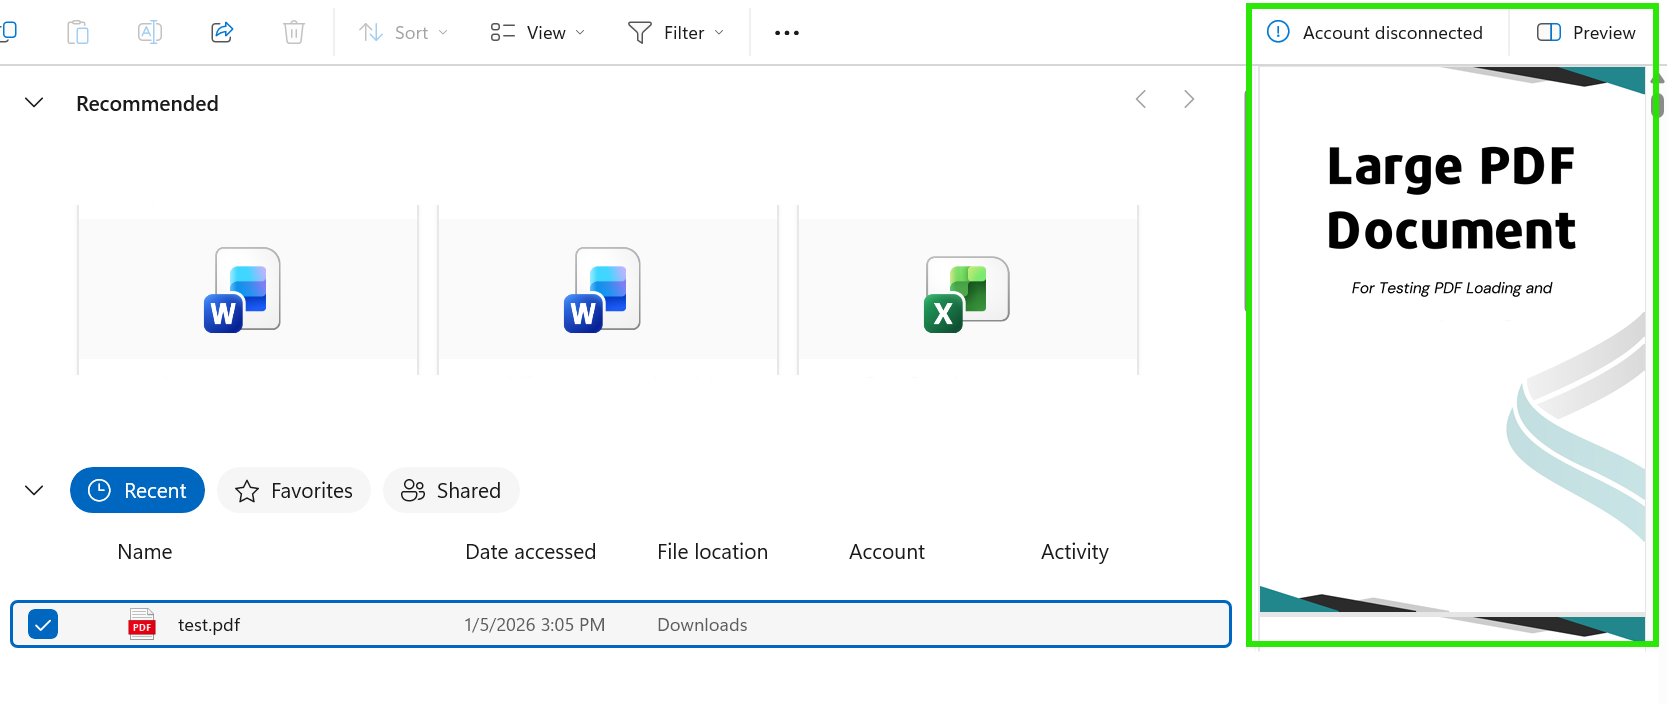Collapse the Recommended section
Screen dimensions: 1667x704
coord(34,103)
